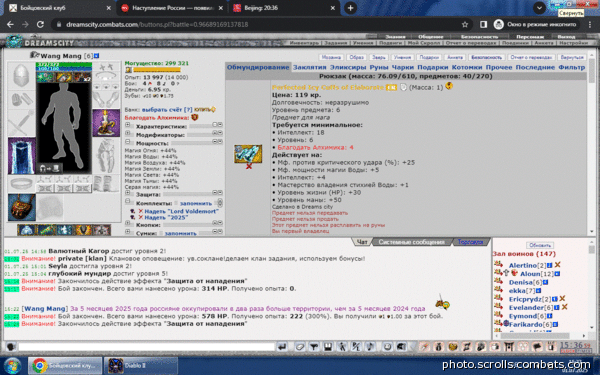Expand the Модификаторы section

pyautogui.click(x=127, y=134)
